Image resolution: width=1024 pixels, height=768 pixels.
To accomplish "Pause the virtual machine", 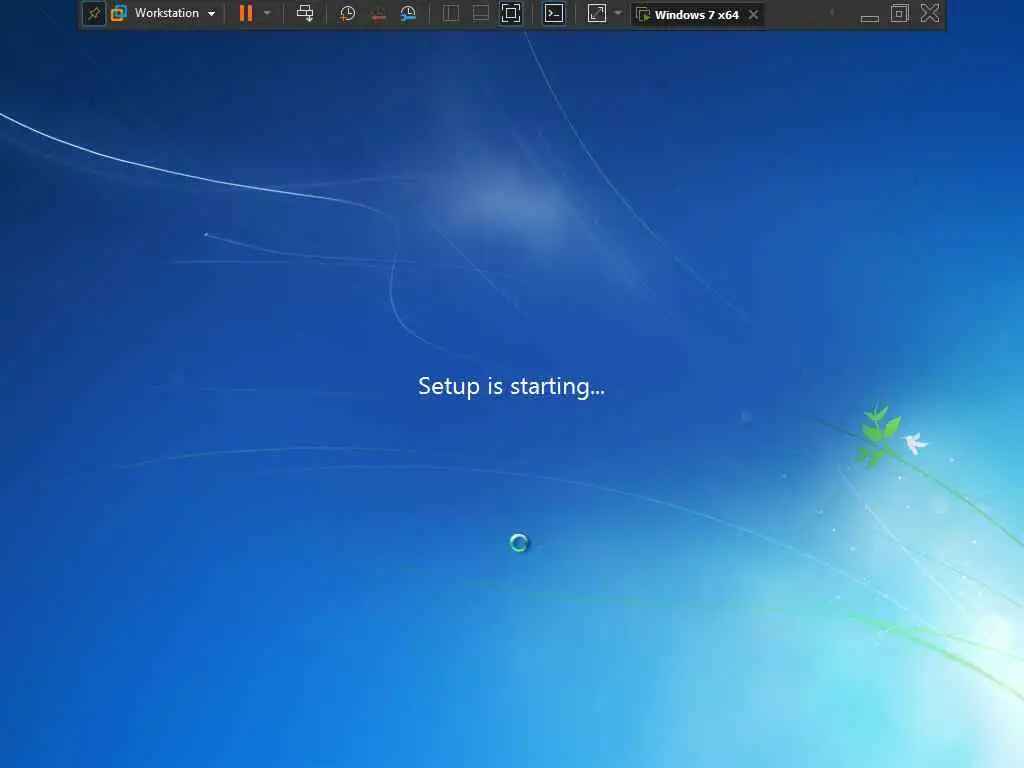I will (x=246, y=13).
